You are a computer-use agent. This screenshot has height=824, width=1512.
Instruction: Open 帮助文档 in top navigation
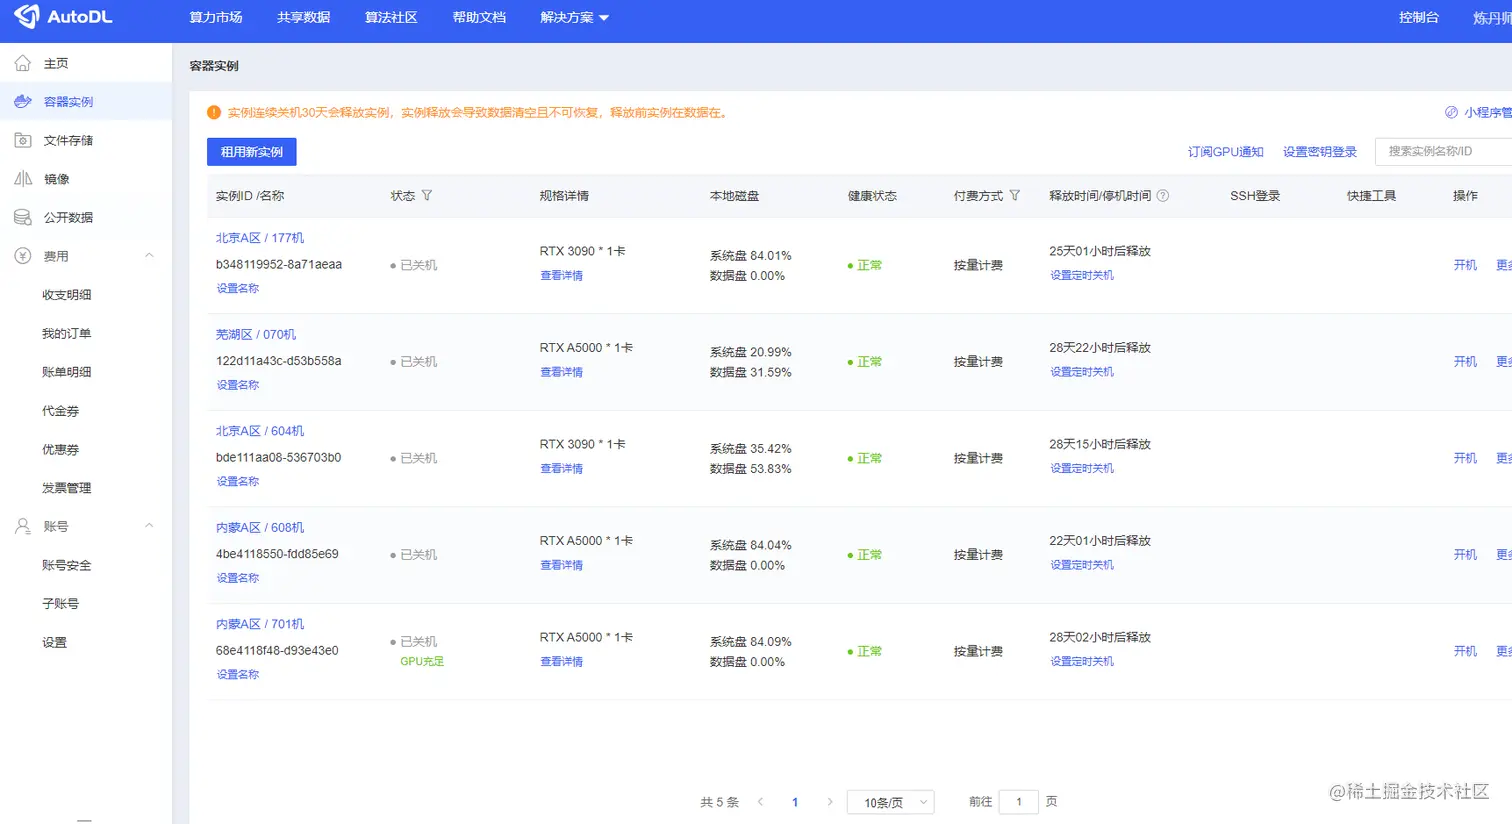coord(479,17)
